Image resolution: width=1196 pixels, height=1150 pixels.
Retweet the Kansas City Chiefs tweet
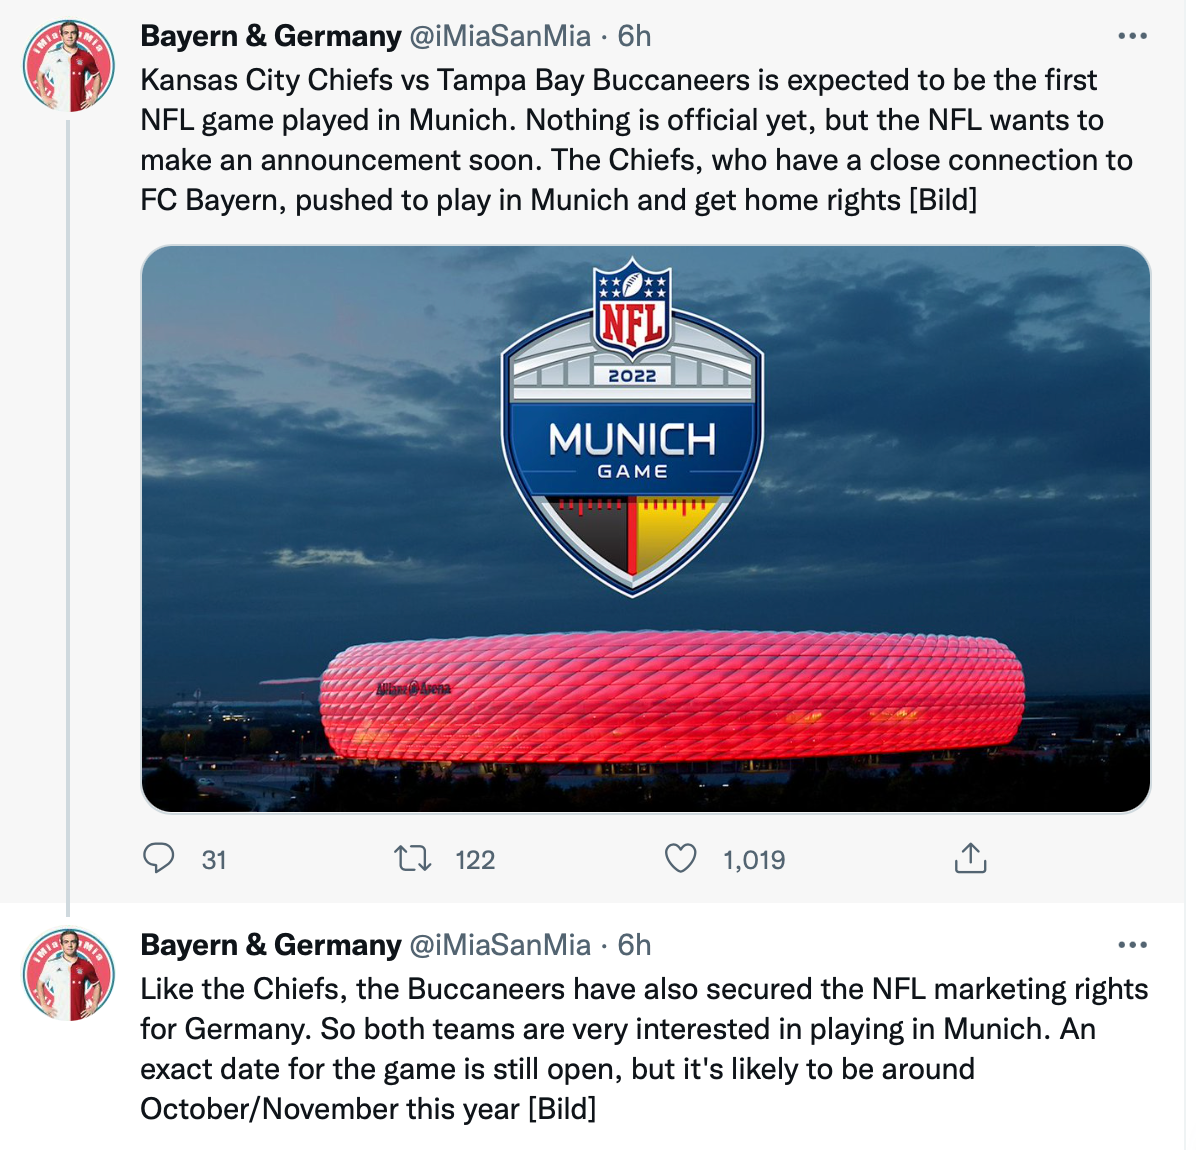pyautogui.click(x=412, y=858)
